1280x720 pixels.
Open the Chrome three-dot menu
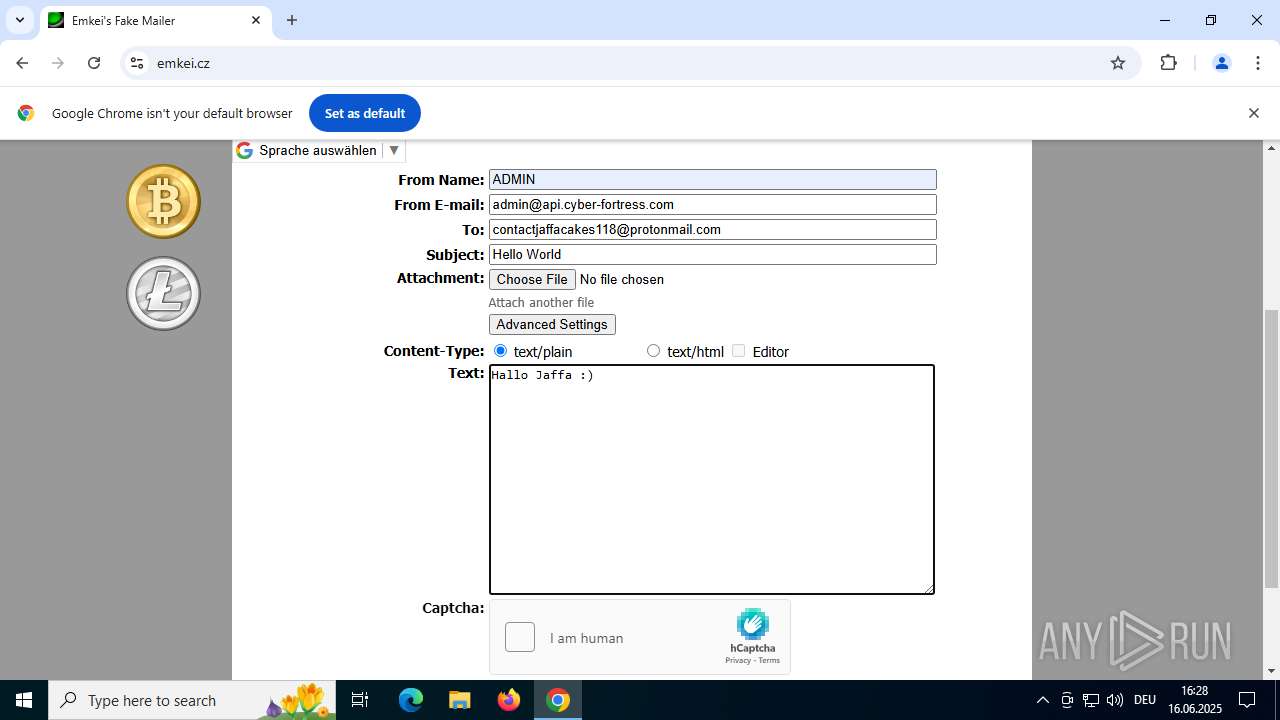pos(1258,63)
